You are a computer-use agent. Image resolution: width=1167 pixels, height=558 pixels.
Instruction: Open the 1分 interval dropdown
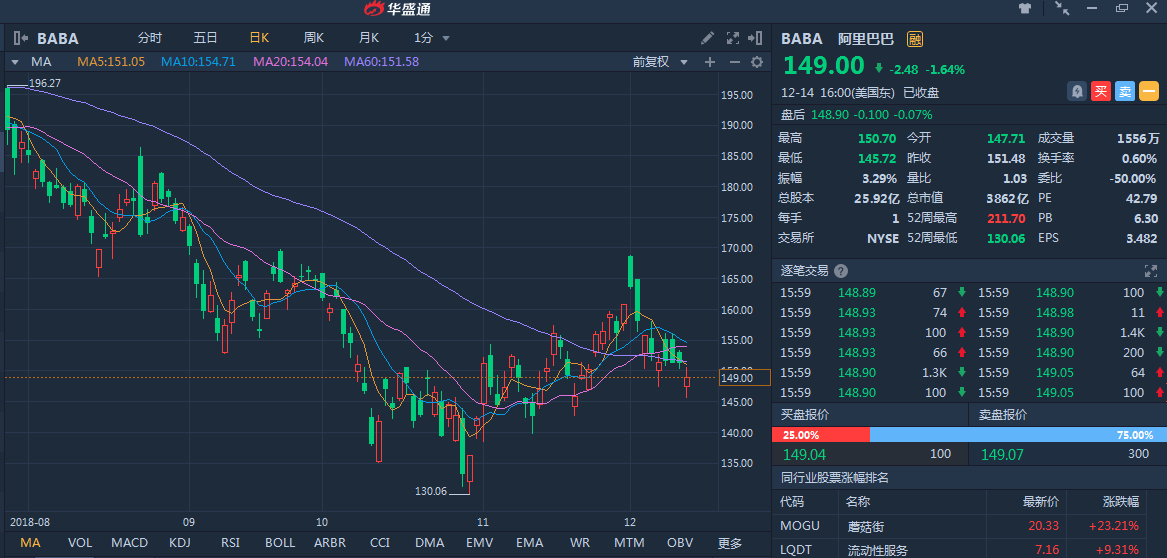(x=431, y=38)
